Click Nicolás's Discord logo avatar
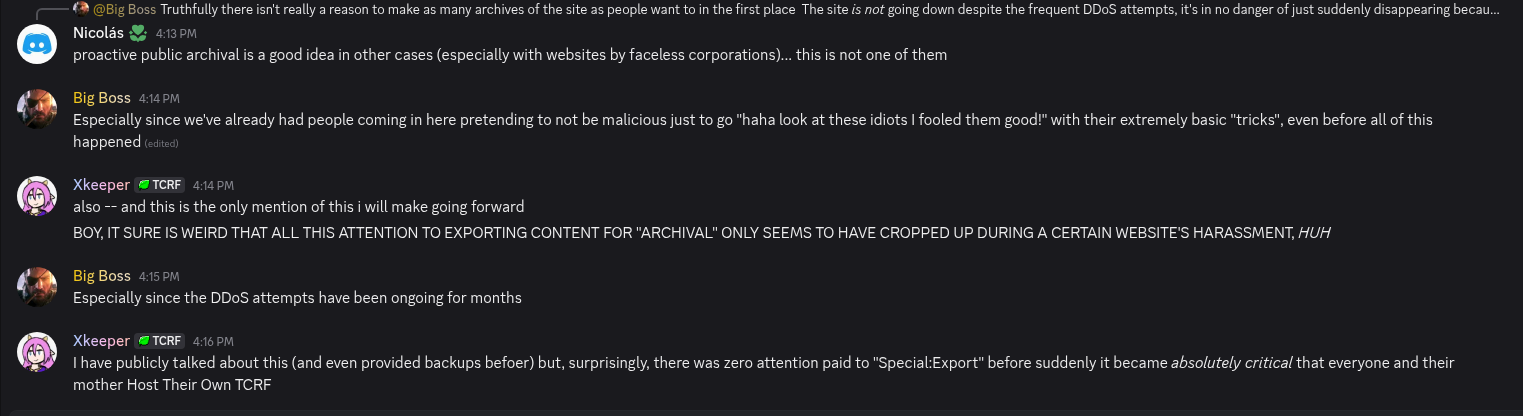This screenshot has height=416, width=1523. (37, 44)
